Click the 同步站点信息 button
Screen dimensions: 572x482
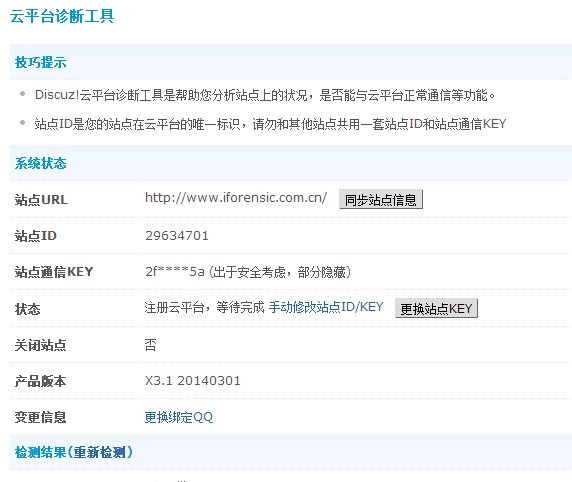pyautogui.click(x=381, y=199)
